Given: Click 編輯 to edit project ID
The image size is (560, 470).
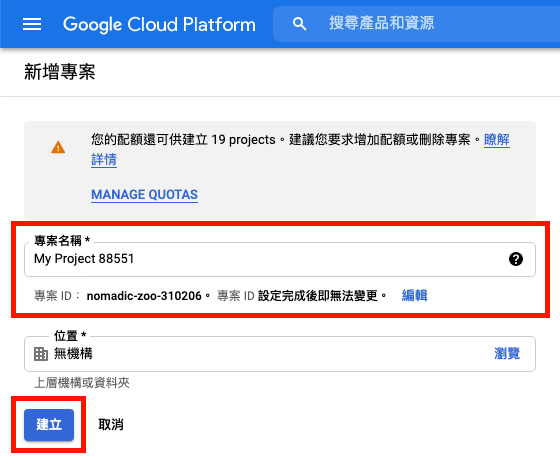Looking at the screenshot, I should pyautogui.click(x=414, y=295).
